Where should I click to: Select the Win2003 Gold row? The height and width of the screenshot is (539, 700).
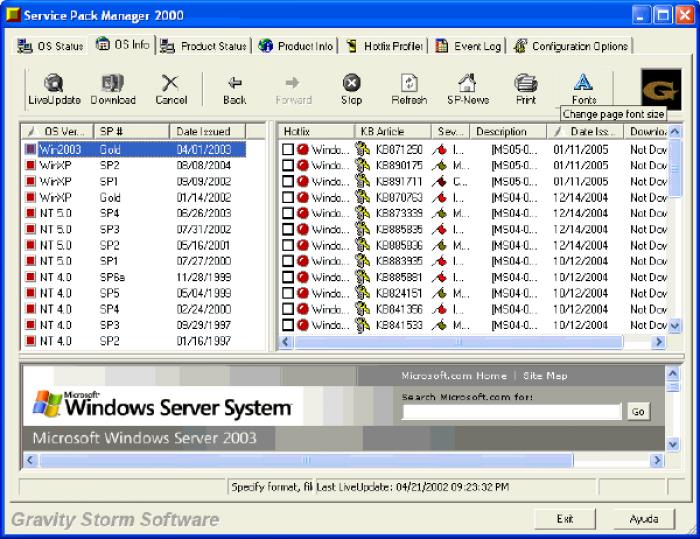(134, 149)
